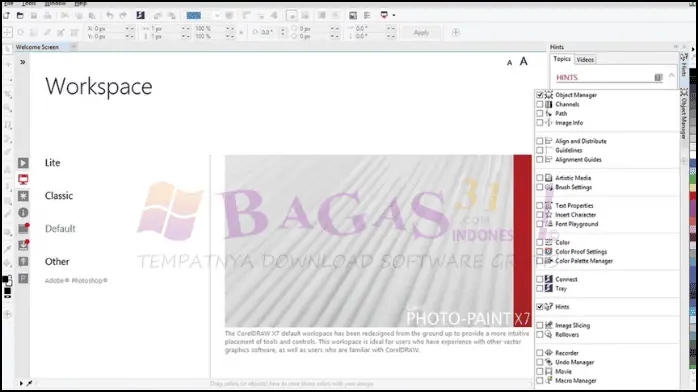Select the Workspace monitor icon in sidebar
Image resolution: width=698 pixels, height=392 pixels.
(x=23, y=179)
